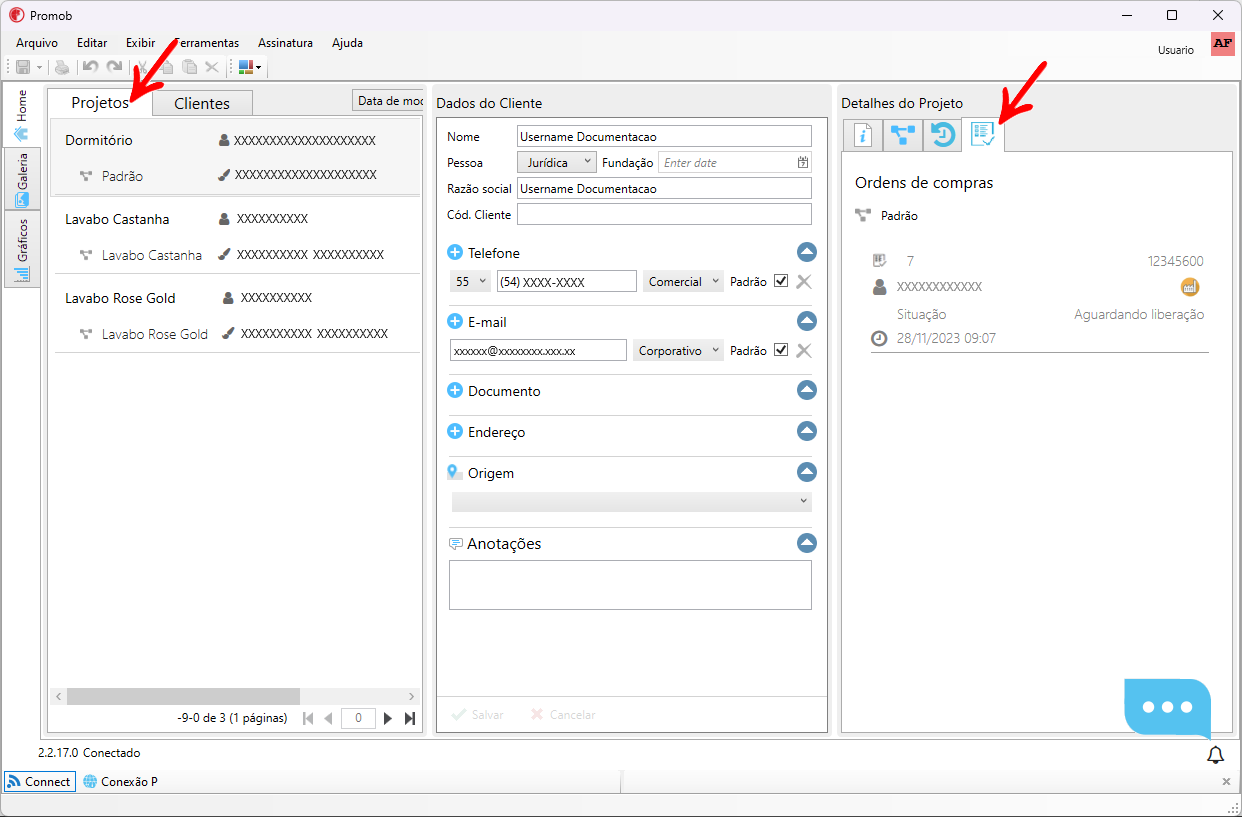Add a new E-mail entry

coord(455,322)
